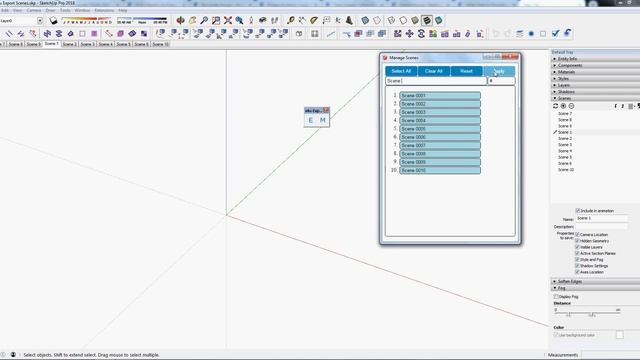The image size is (640, 360).
Task: Click the blue checkmark toolbar icon
Action: (x=556, y=33)
